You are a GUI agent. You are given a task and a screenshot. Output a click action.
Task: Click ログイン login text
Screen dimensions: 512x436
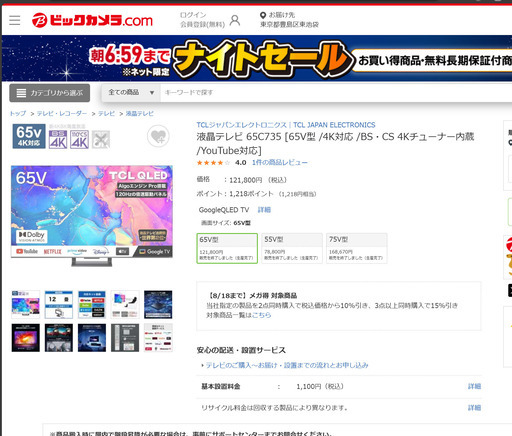pos(193,15)
